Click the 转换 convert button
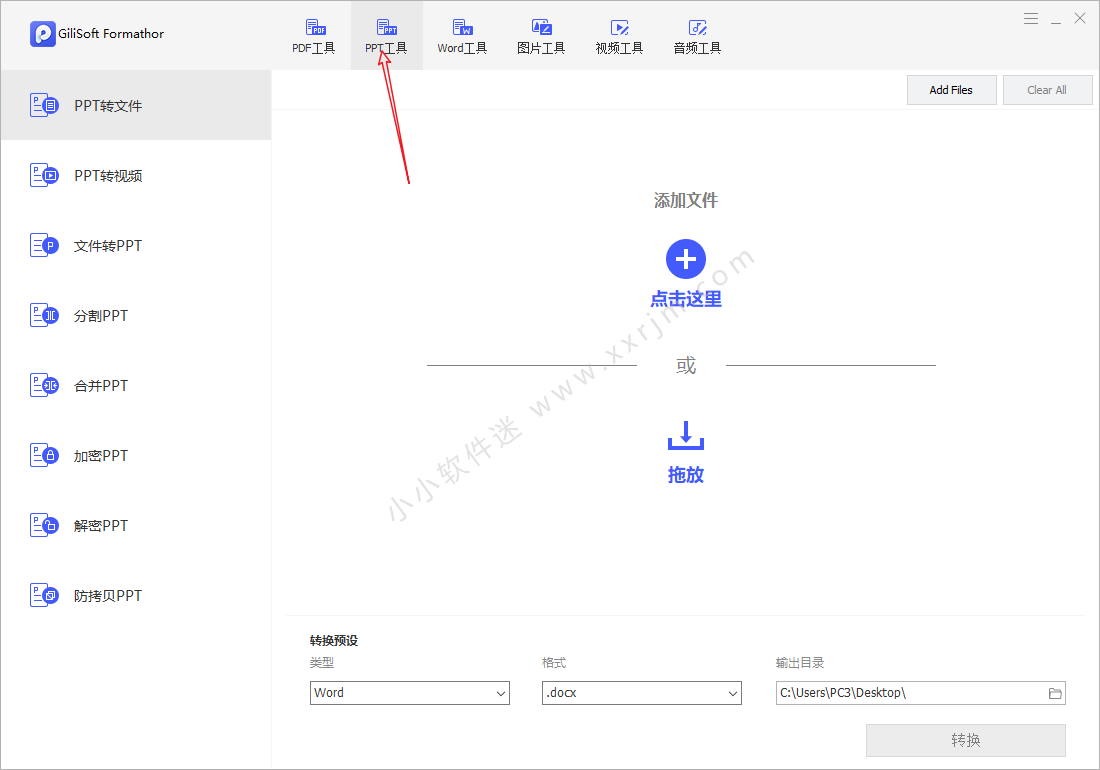1100x770 pixels. pyautogui.click(x=965, y=740)
